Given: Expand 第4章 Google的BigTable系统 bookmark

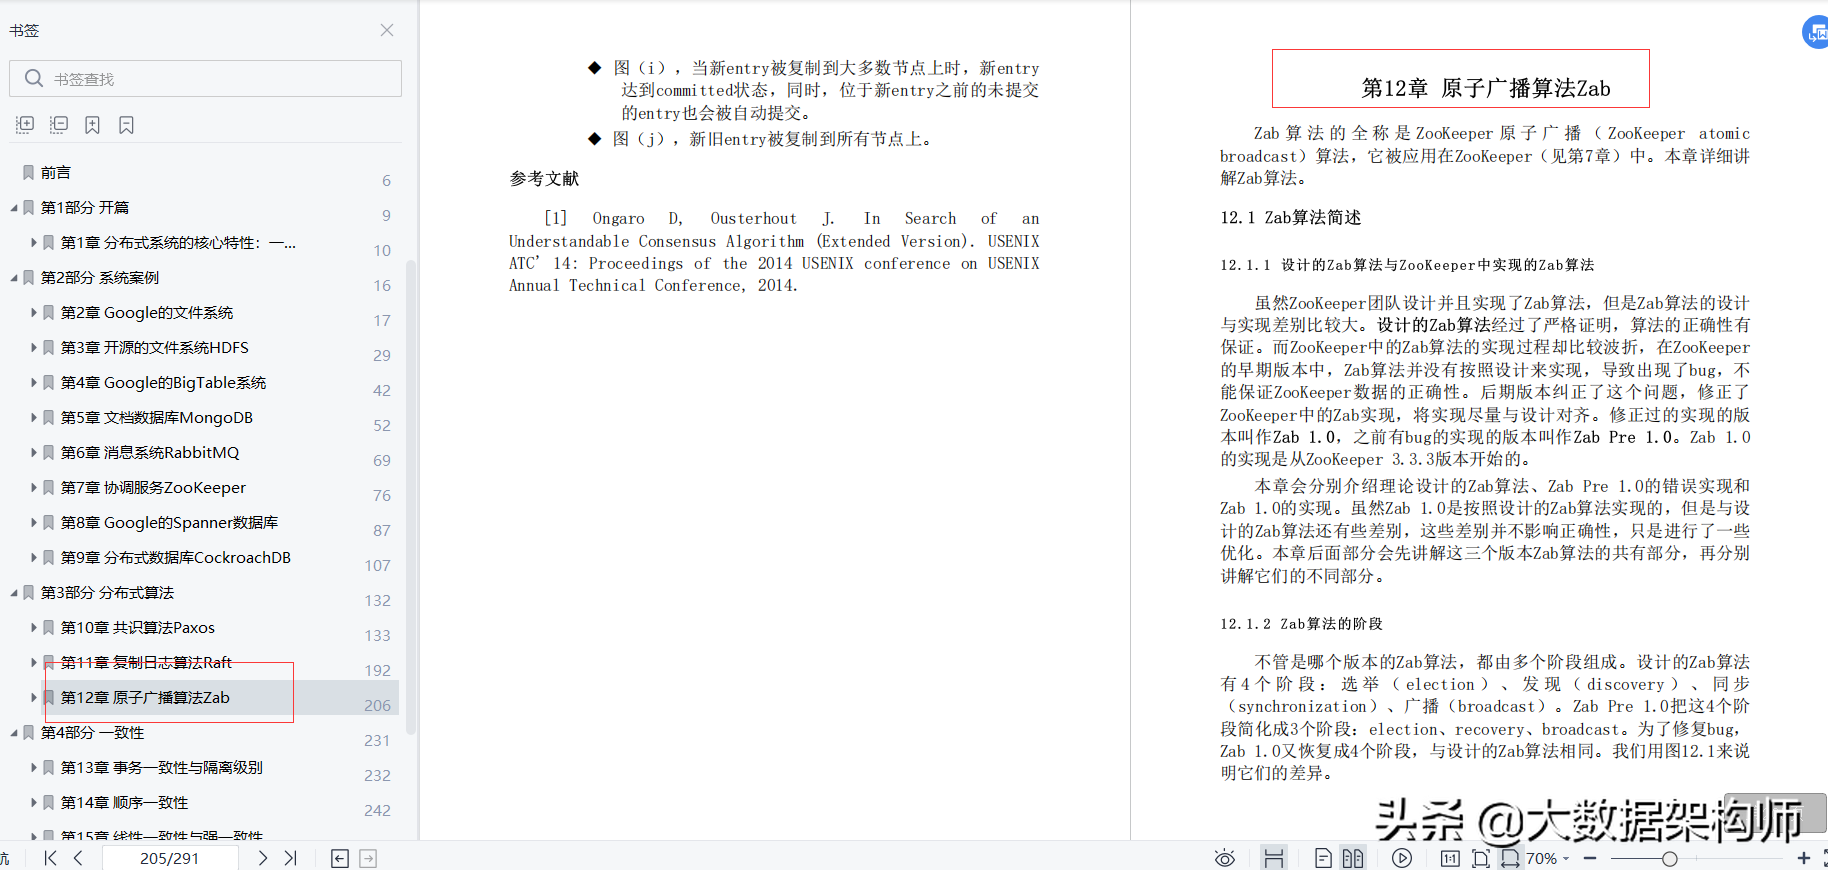Looking at the screenshot, I should coord(34,383).
